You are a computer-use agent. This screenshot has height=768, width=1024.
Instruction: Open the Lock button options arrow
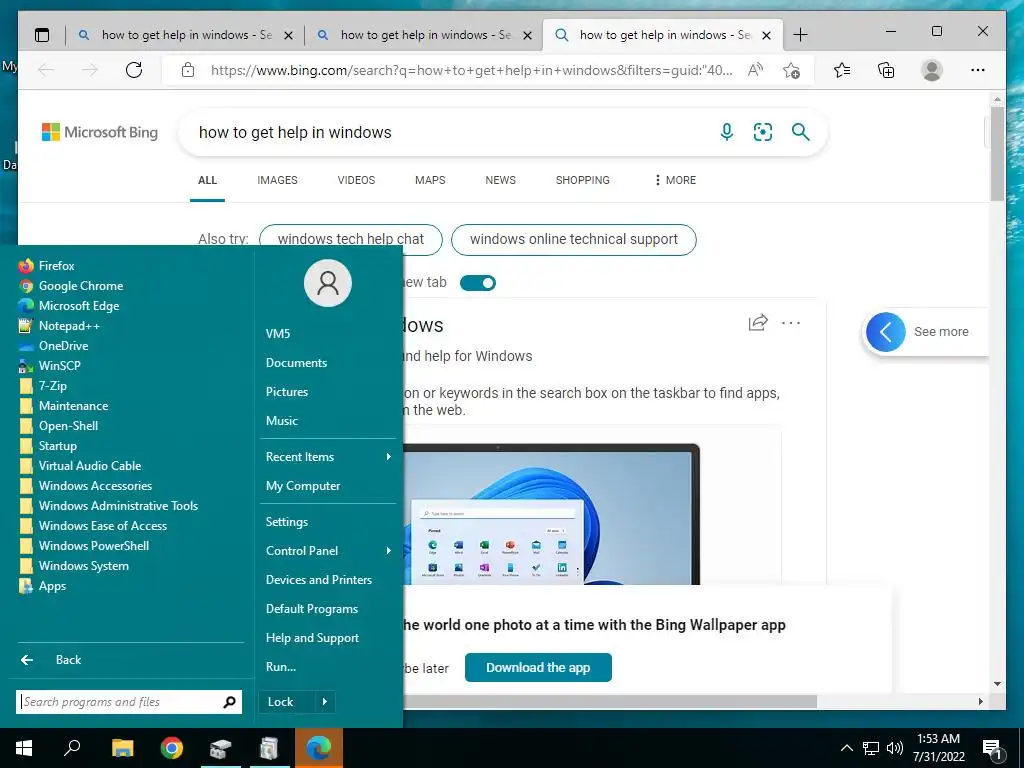325,702
